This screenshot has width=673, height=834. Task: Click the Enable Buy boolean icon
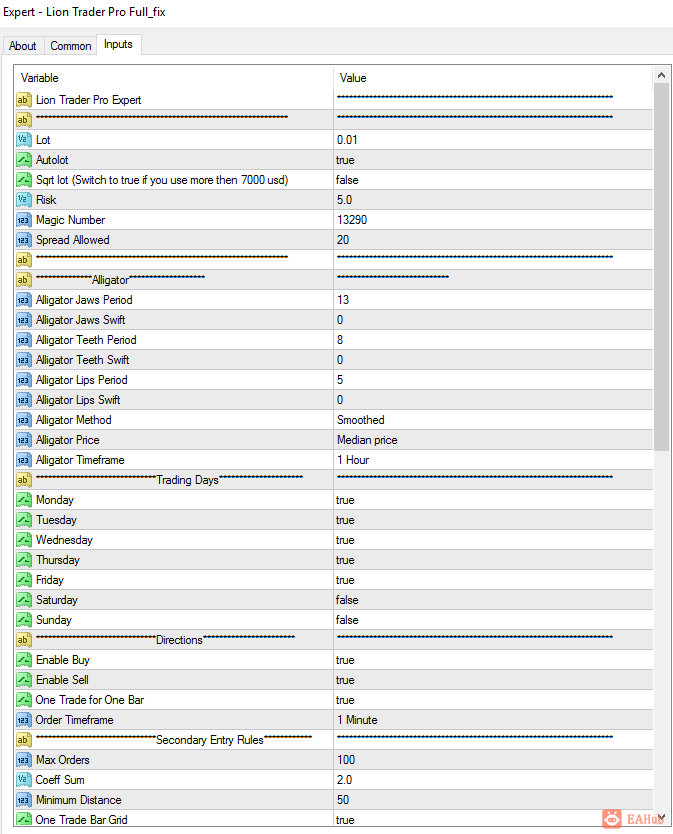coord(23,660)
